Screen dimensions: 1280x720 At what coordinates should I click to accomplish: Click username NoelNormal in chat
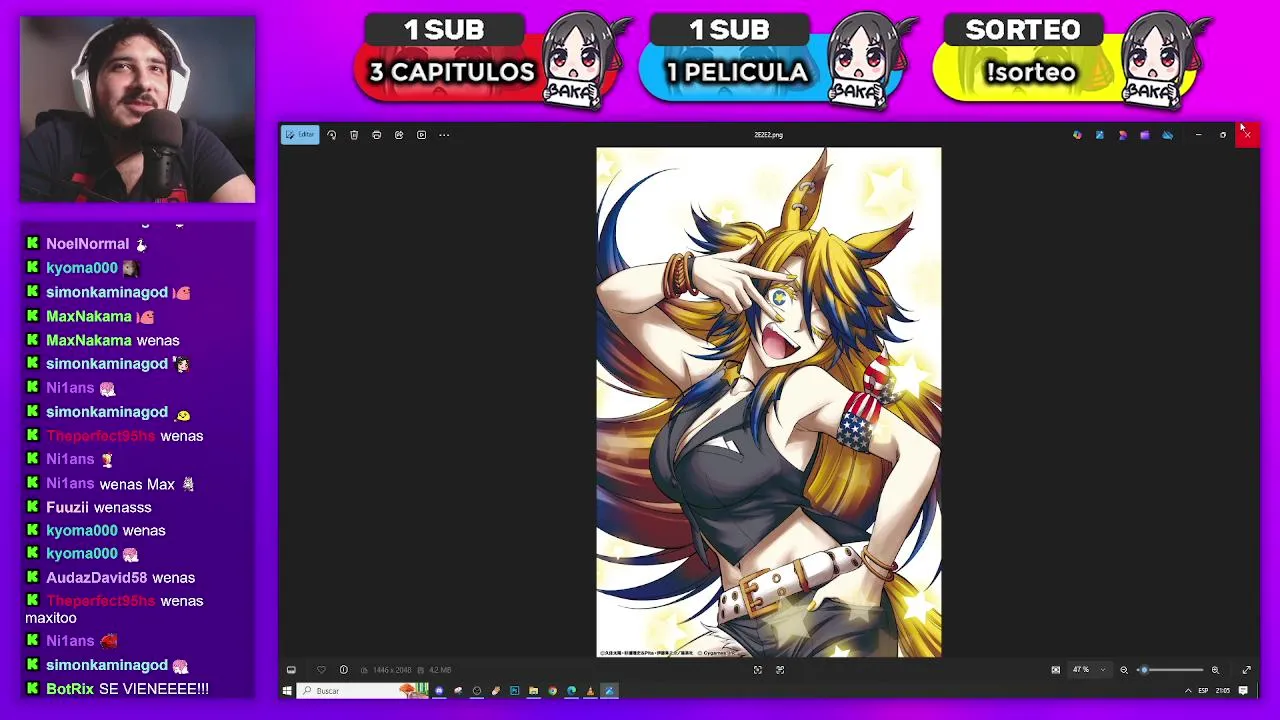pyautogui.click(x=87, y=244)
